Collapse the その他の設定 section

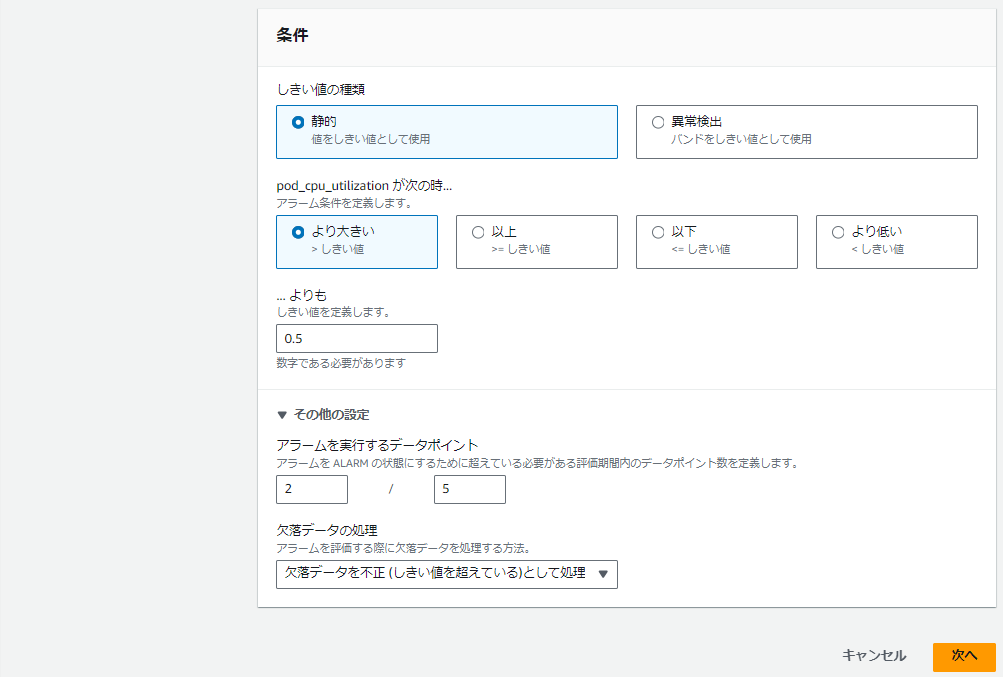point(323,415)
